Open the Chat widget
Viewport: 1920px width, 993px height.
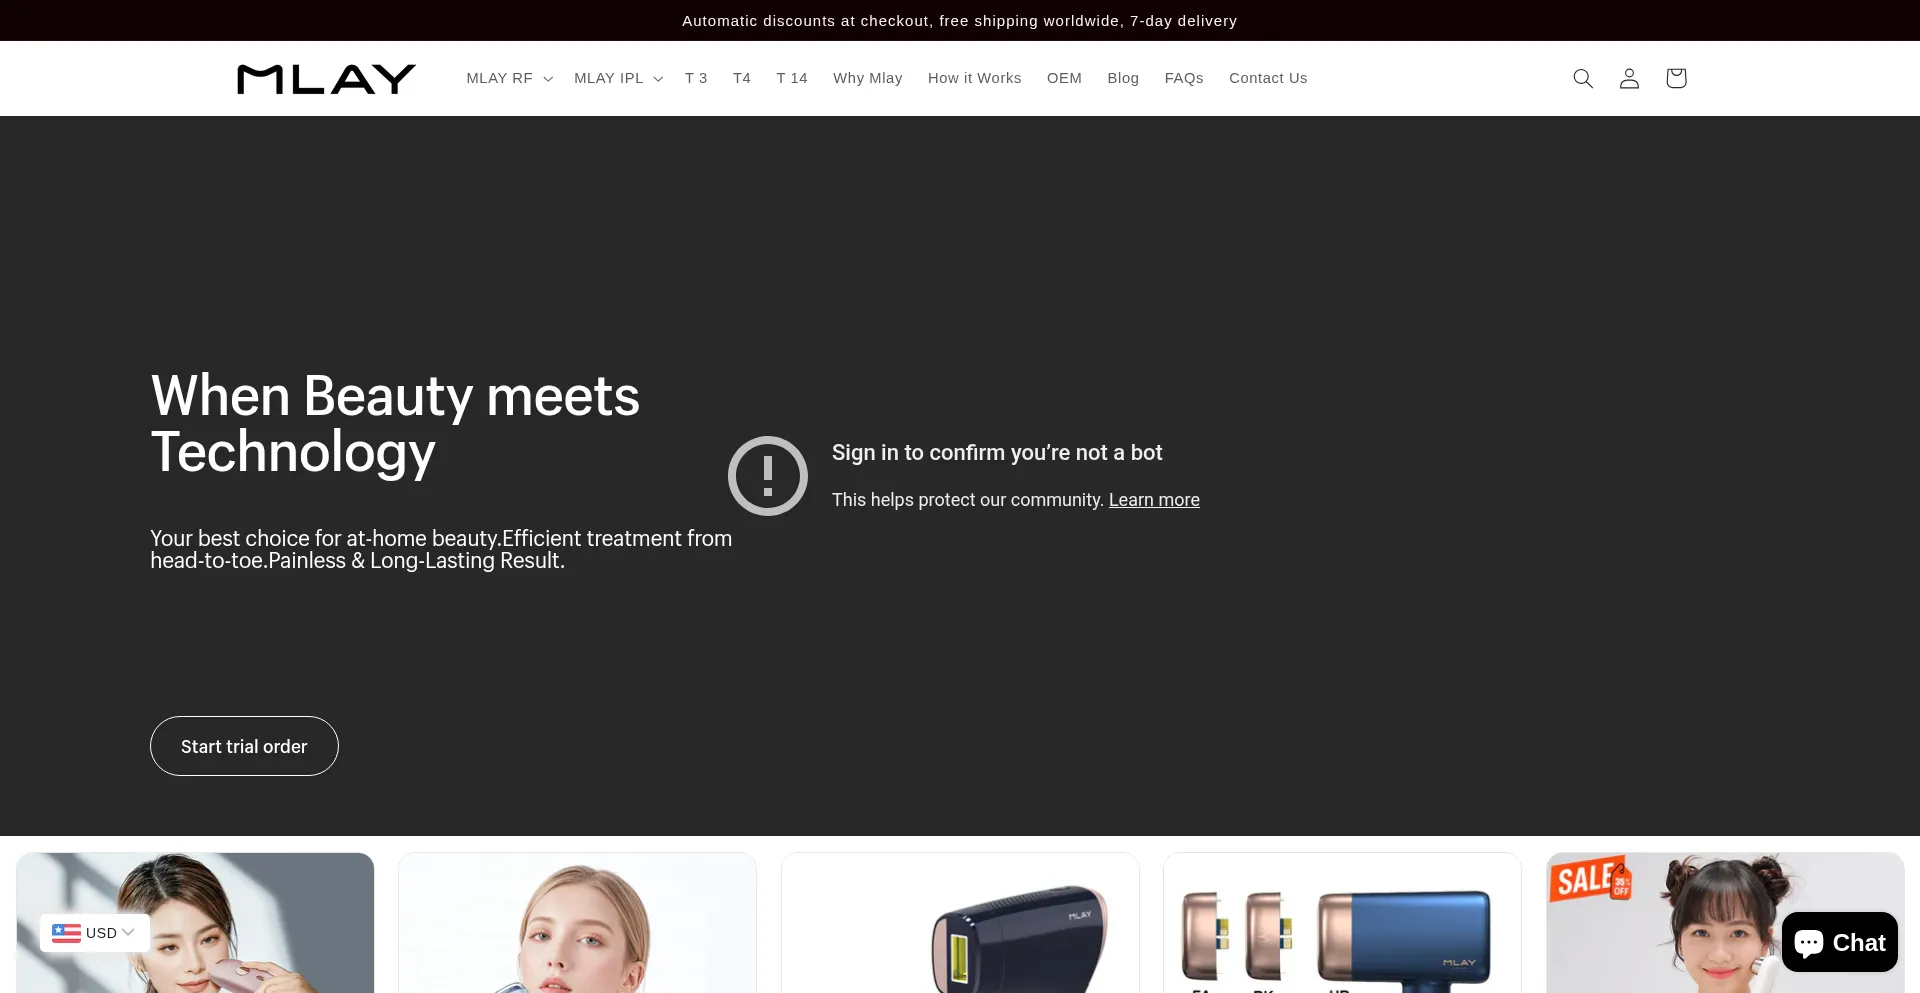(x=1839, y=942)
